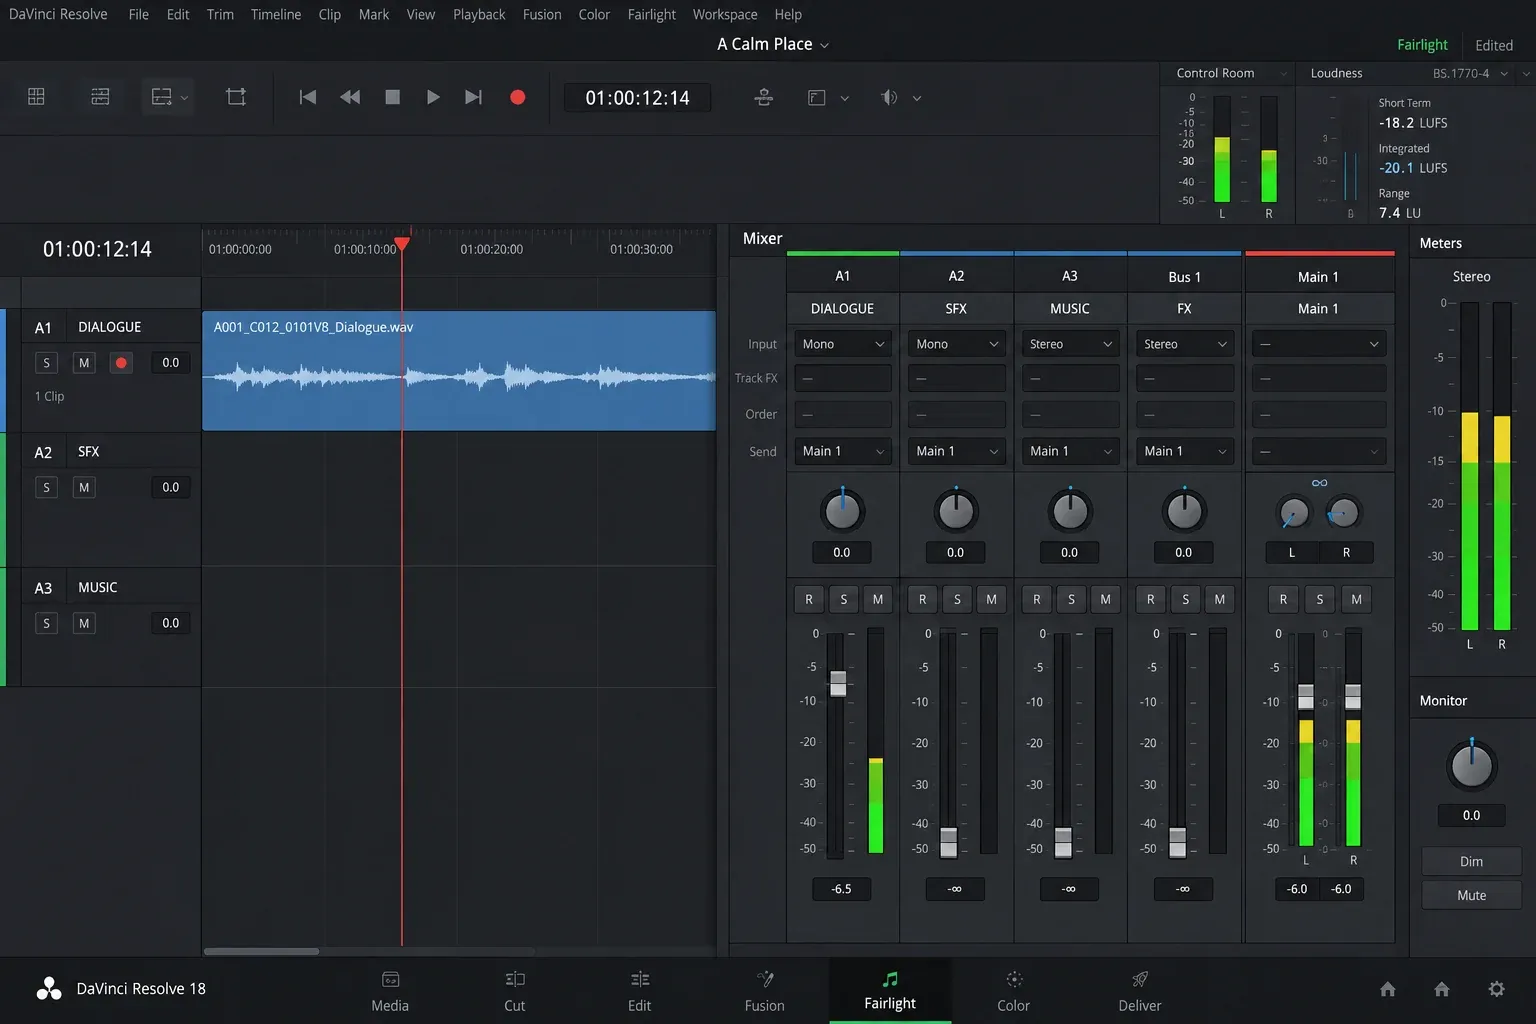
Task: Click the rewind transport button
Action: 350,97
